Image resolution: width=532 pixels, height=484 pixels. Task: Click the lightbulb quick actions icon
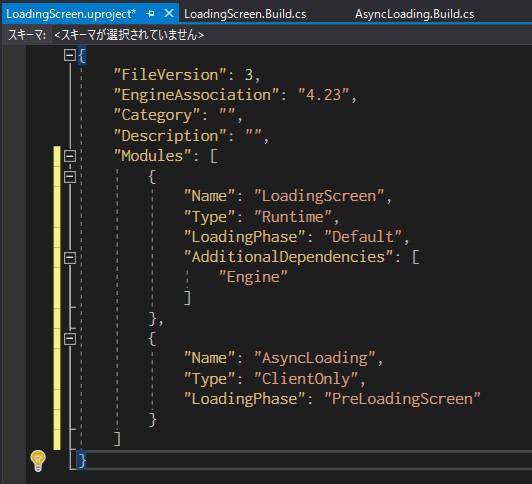[38, 461]
